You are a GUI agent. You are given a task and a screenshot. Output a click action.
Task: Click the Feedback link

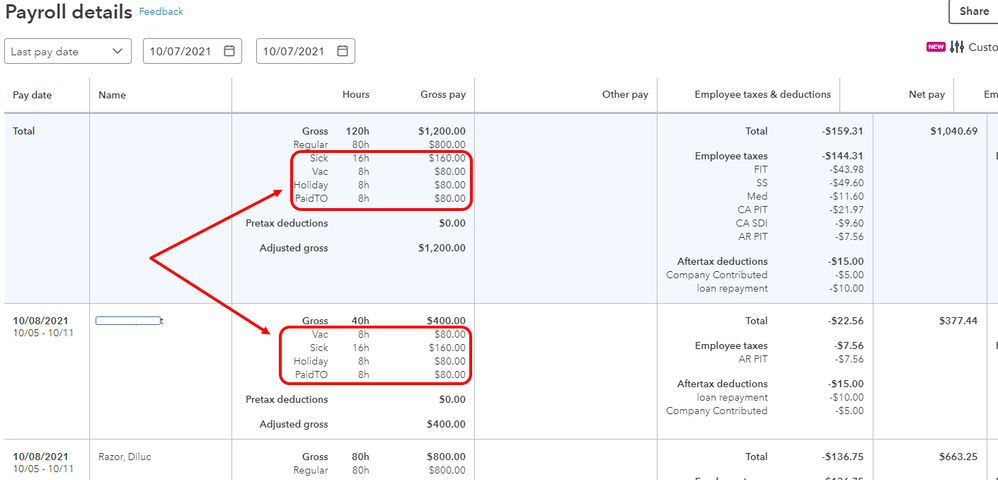(161, 12)
